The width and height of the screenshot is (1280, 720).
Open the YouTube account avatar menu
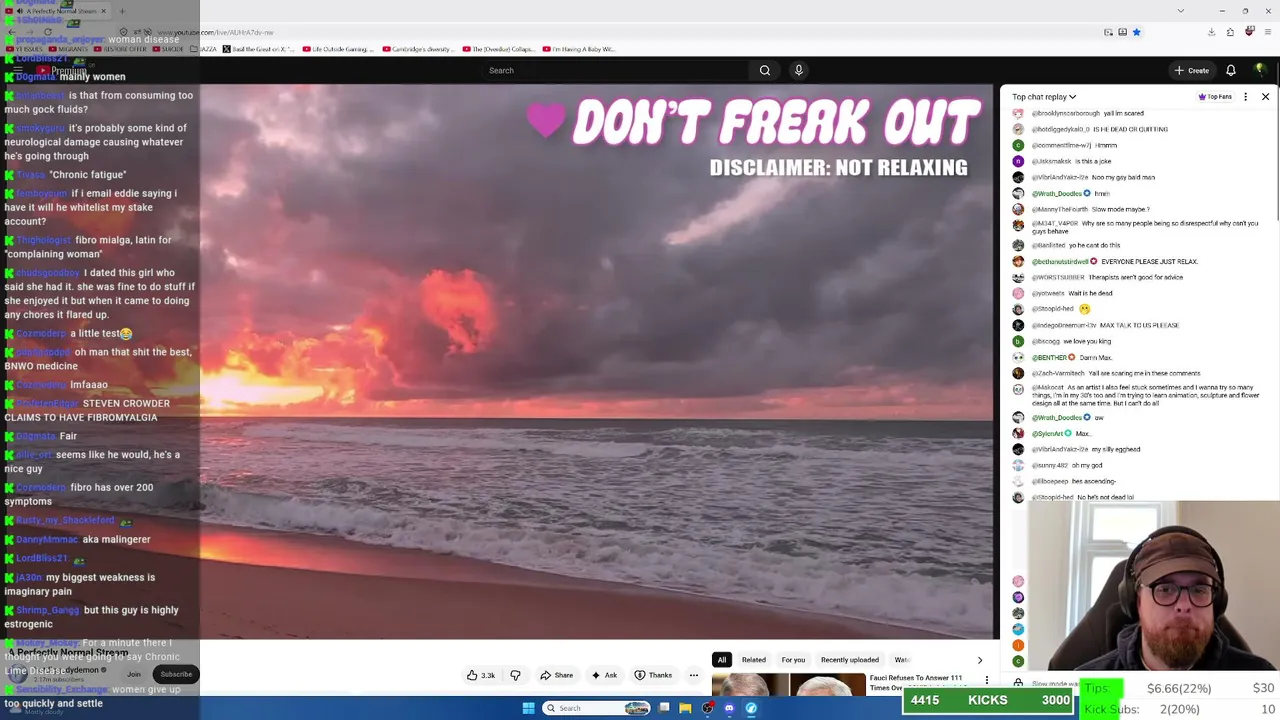click(1260, 70)
